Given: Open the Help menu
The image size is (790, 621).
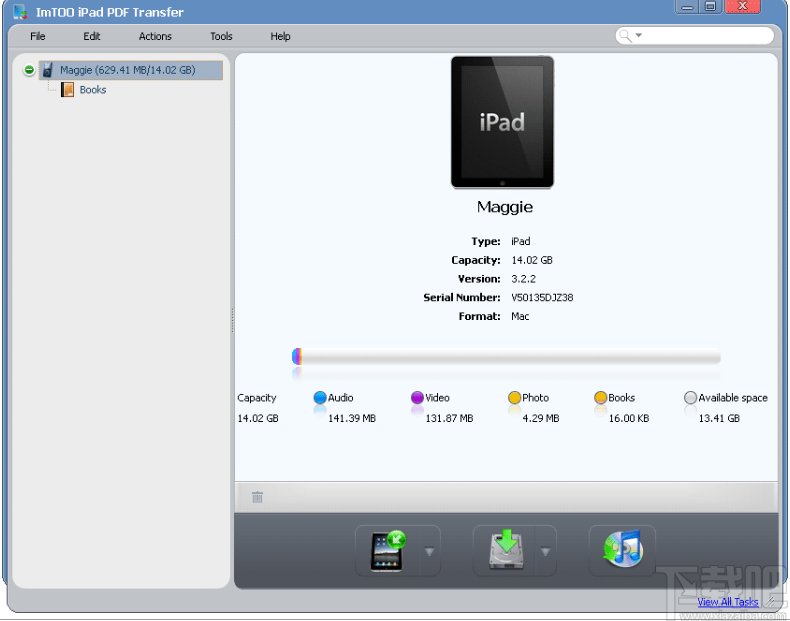Looking at the screenshot, I should [280, 36].
